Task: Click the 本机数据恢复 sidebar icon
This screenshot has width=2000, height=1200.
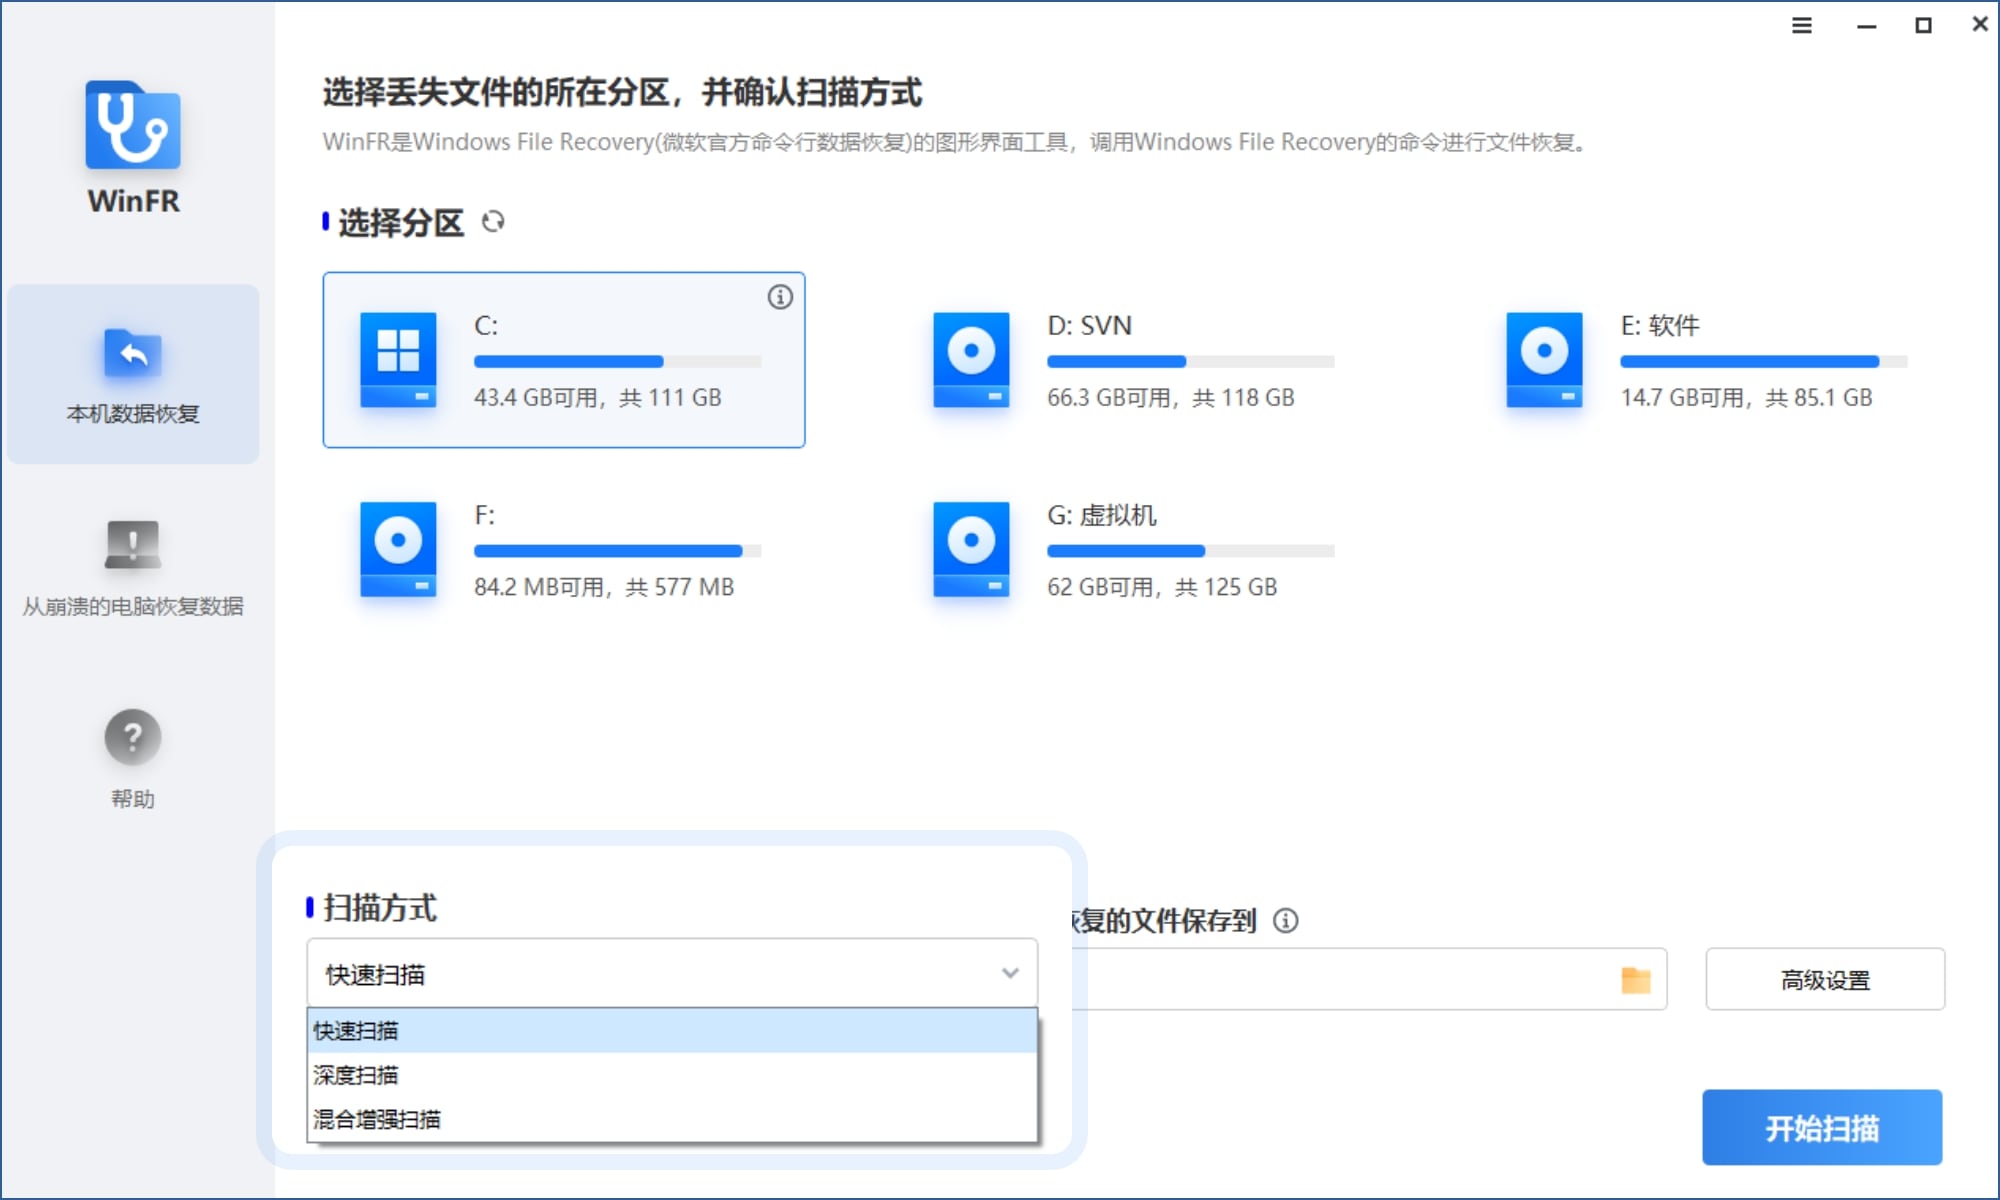Action: click(x=132, y=353)
